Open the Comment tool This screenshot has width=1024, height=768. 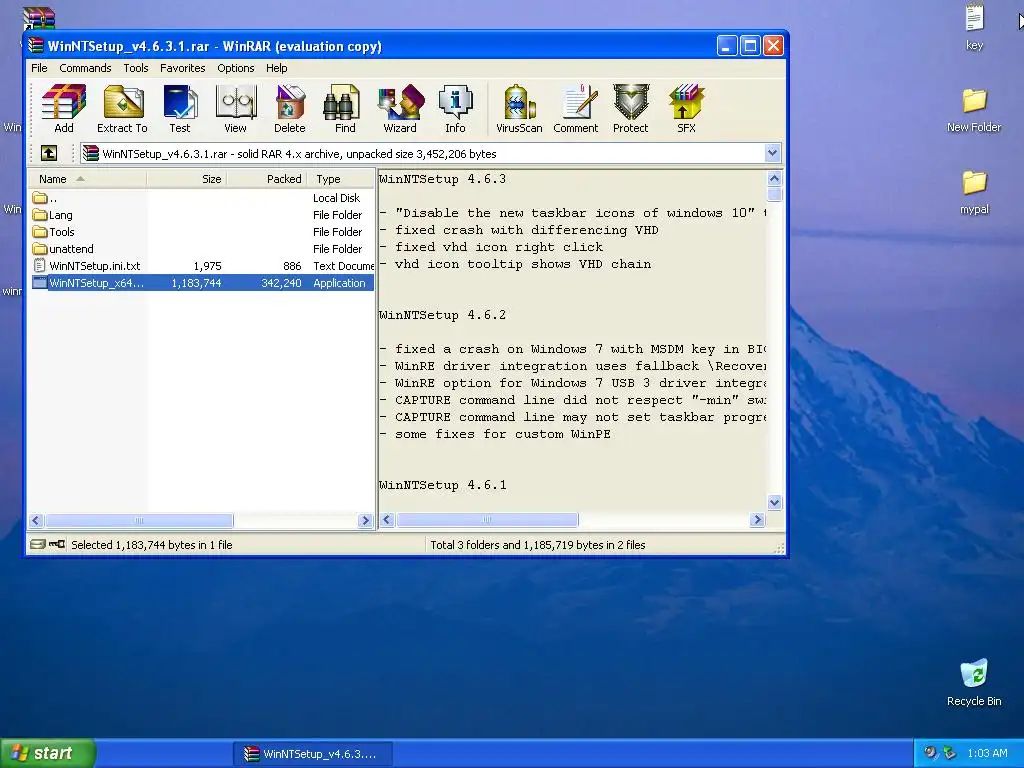pos(575,109)
